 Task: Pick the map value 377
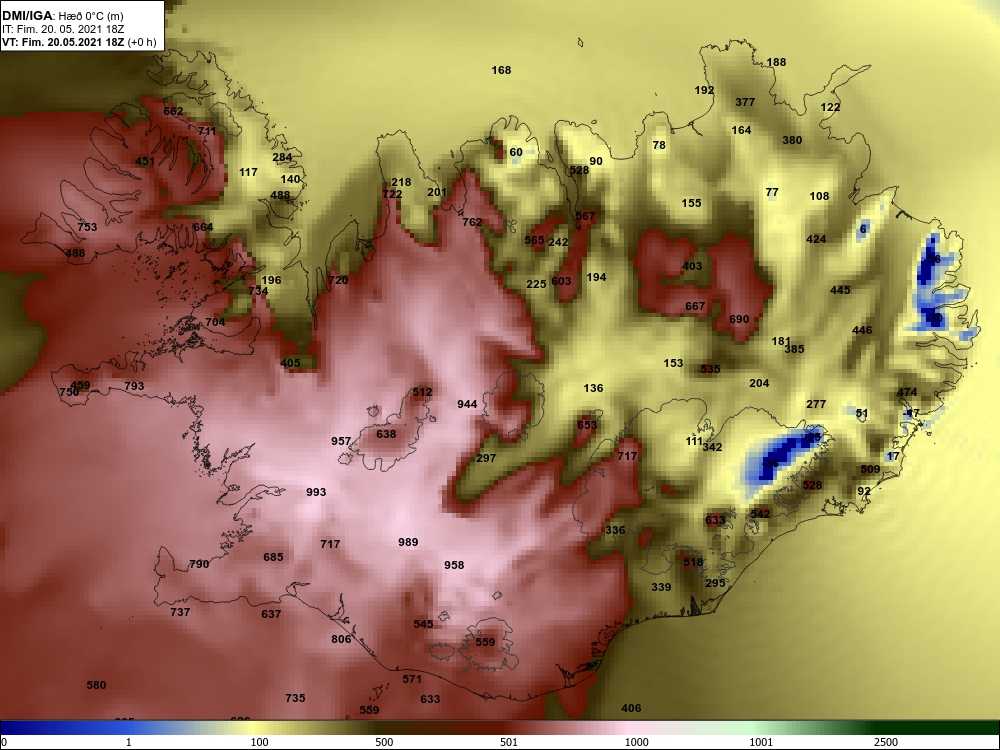(x=745, y=102)
